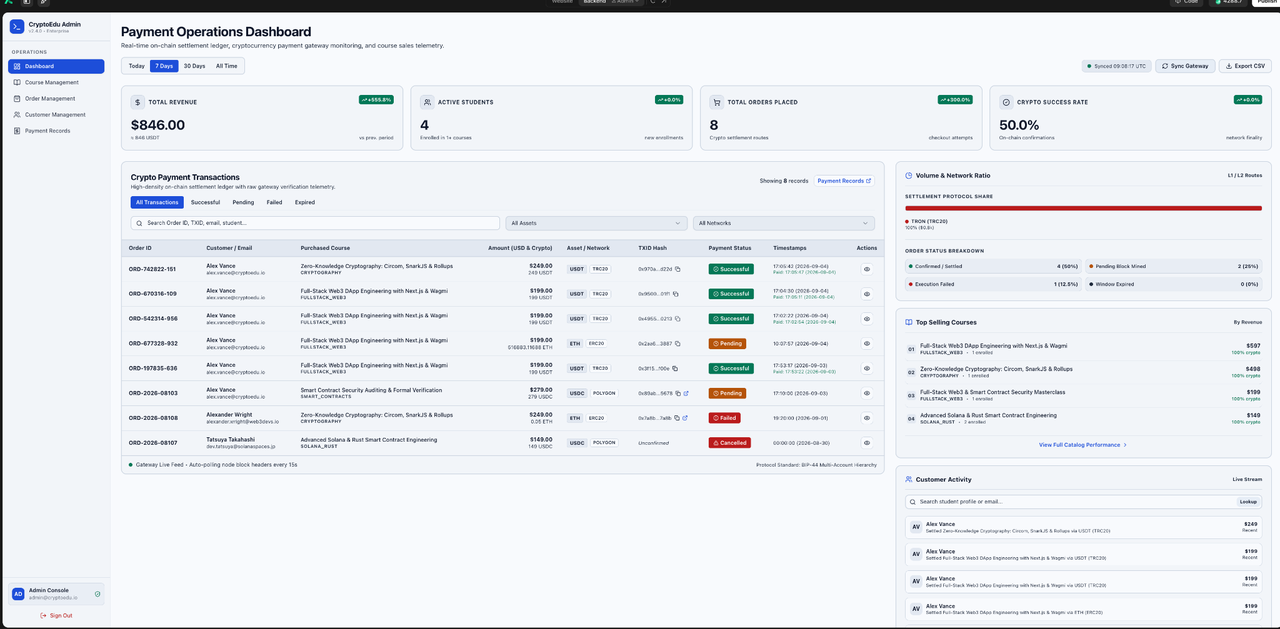Screen dimensions: 1280x629
Task: View details of order ORD-2026-08107
Action: [x=867, y=443]
